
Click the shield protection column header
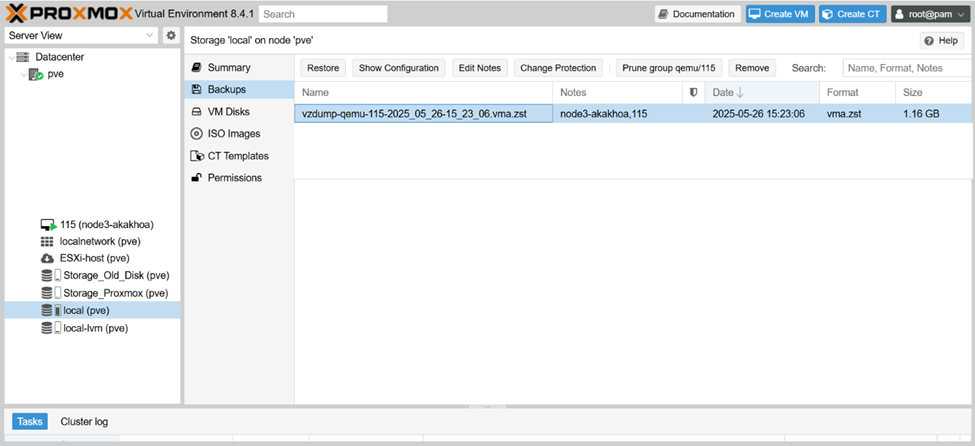coord(694,92)
